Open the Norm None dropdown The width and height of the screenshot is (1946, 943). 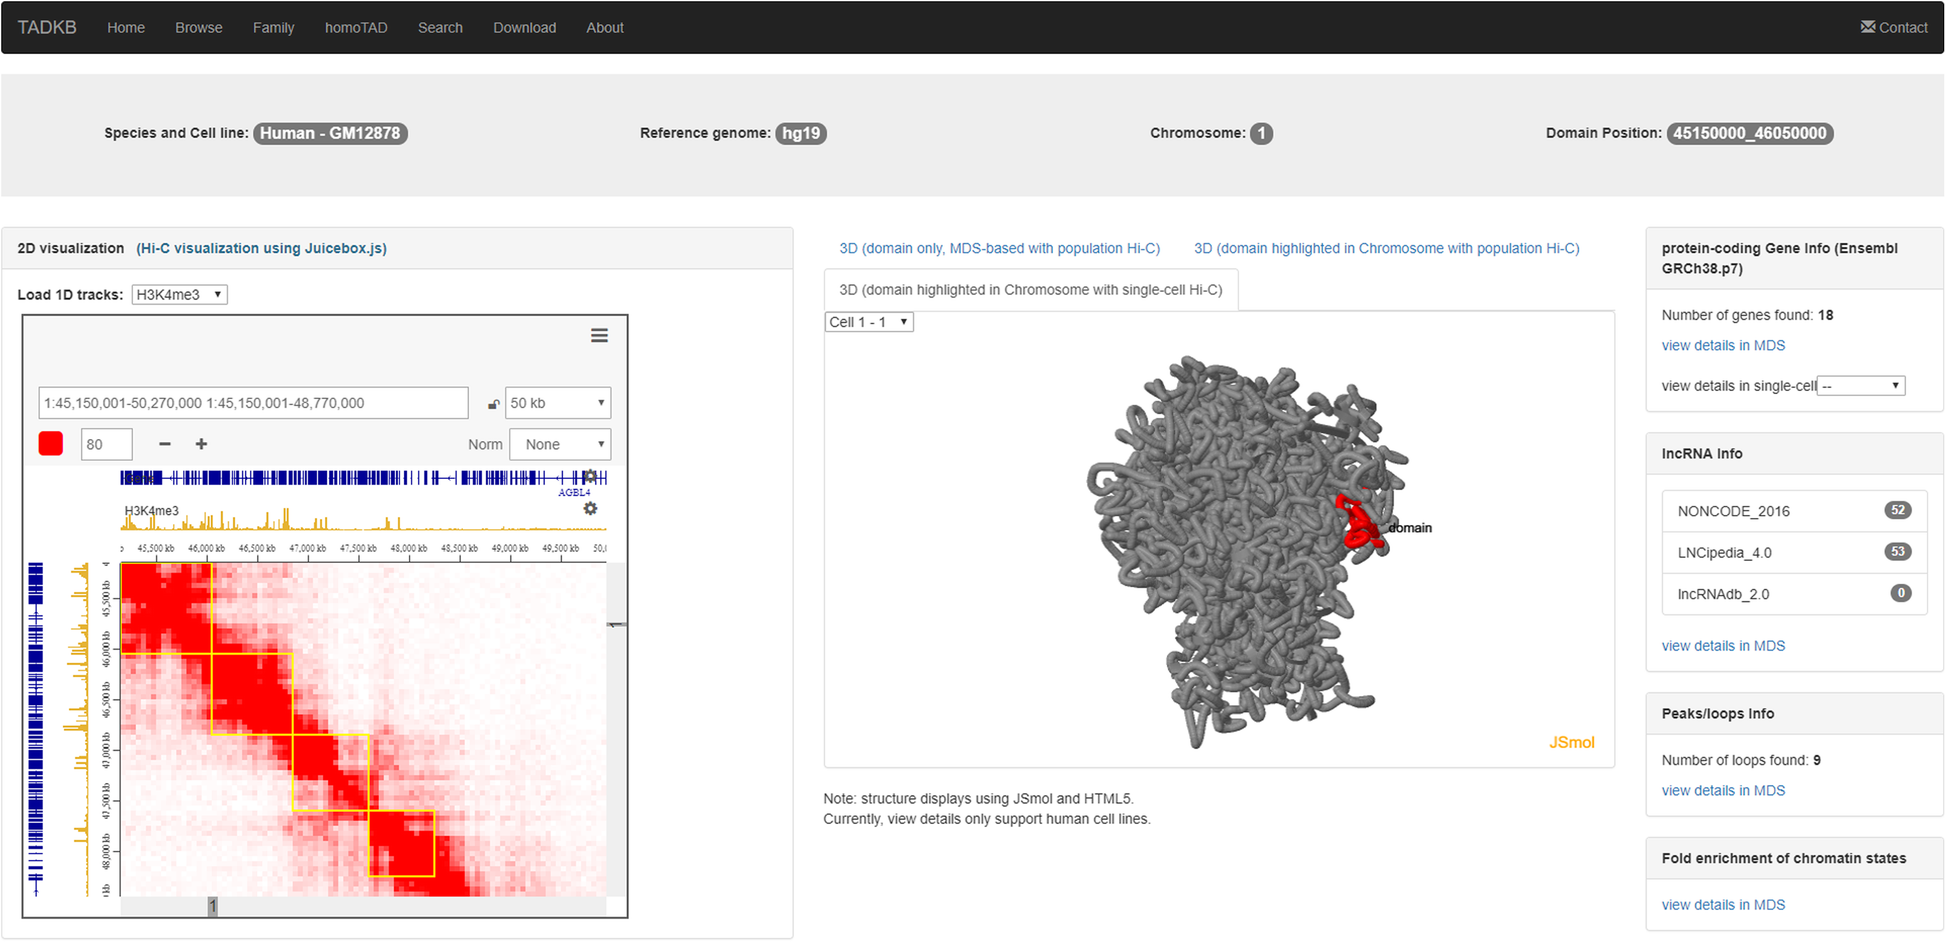[560, 444]
